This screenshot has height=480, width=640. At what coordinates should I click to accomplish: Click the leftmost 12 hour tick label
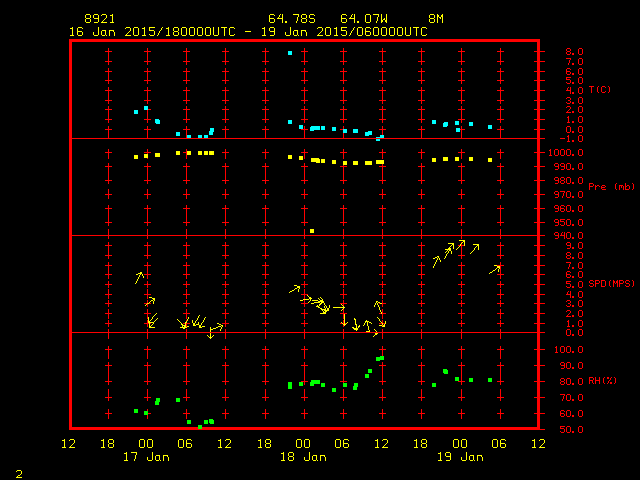tap(68, 443)
